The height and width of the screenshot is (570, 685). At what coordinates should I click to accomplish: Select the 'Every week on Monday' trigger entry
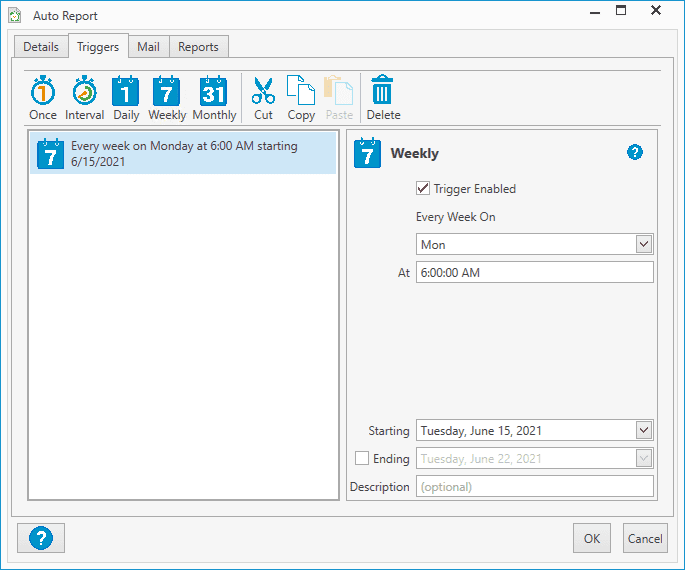(x=183, y=153)
